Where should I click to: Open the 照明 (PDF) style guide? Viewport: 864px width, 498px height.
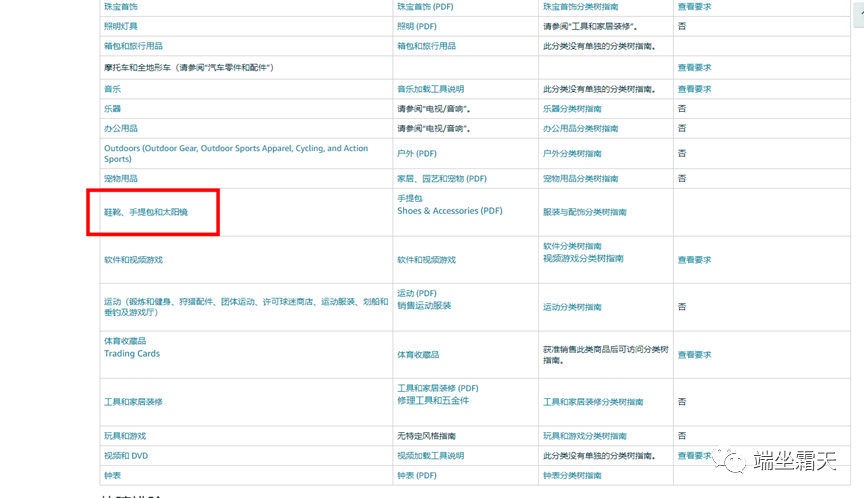417,26
